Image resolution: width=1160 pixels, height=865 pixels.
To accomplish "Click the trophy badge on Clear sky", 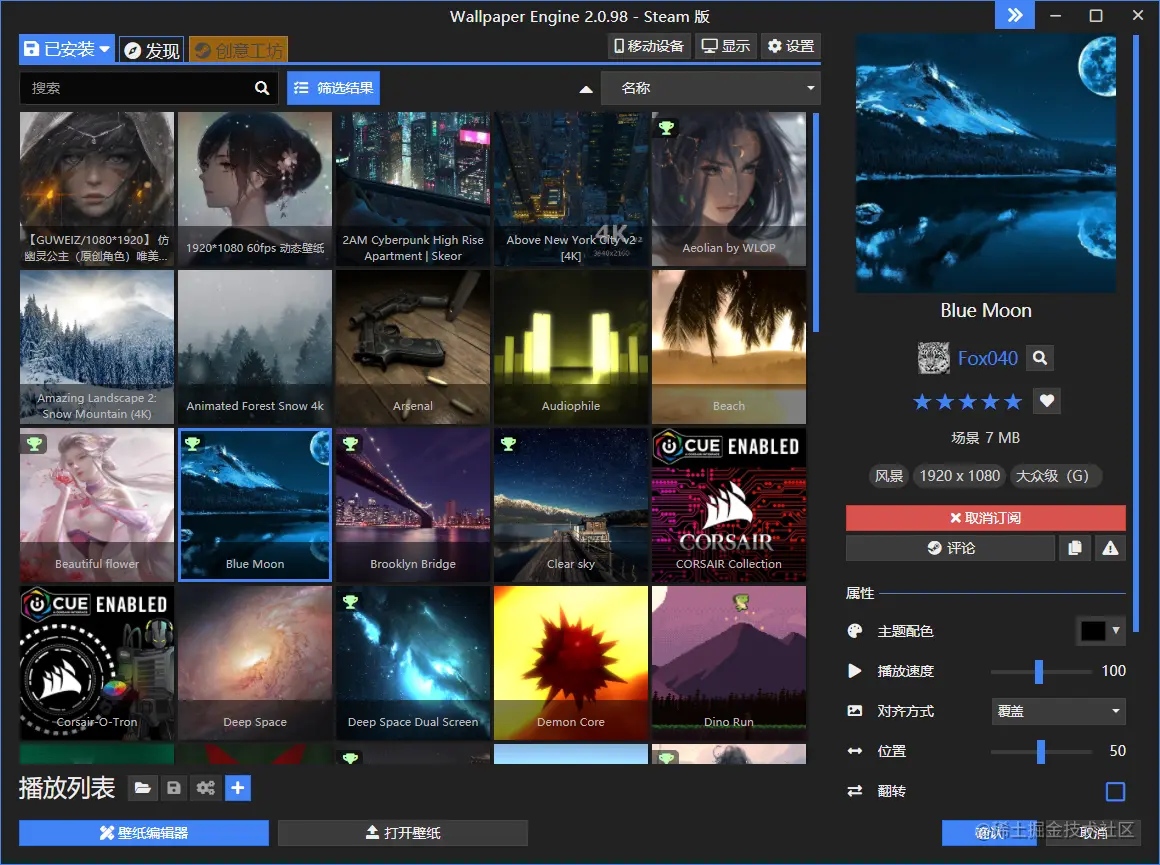I will [x=508, y=443].
